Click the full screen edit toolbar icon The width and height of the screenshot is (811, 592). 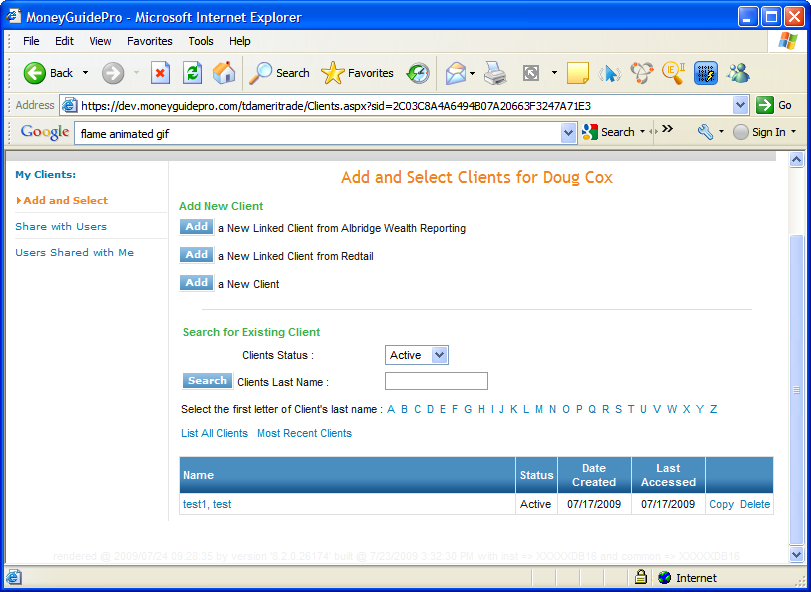[531, 73]
